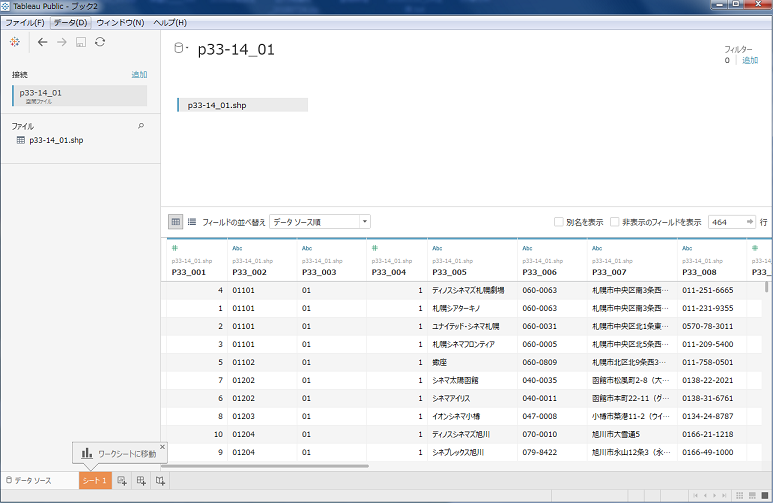Click the number type icon above P33_001

tap(175, 248)
